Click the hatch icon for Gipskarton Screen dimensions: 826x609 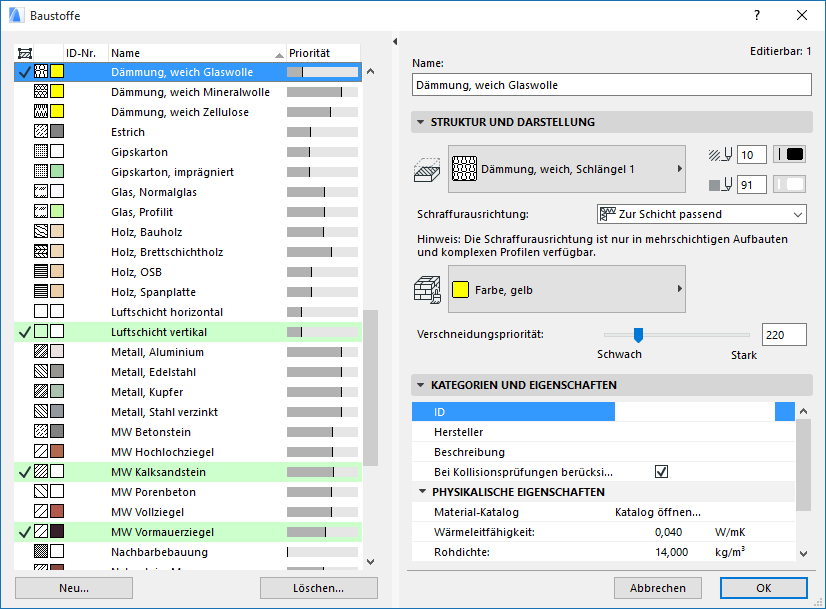pos(41,151)
